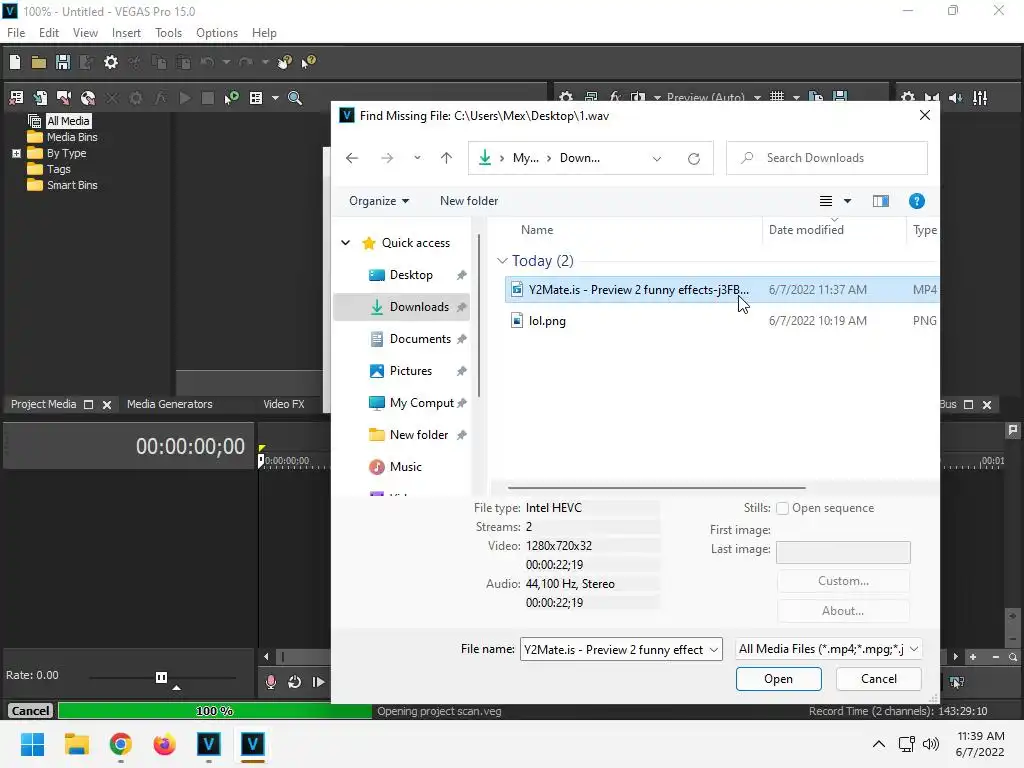1024x768 pixels.
Task: Open the View menu
Action: pos(85,33)
